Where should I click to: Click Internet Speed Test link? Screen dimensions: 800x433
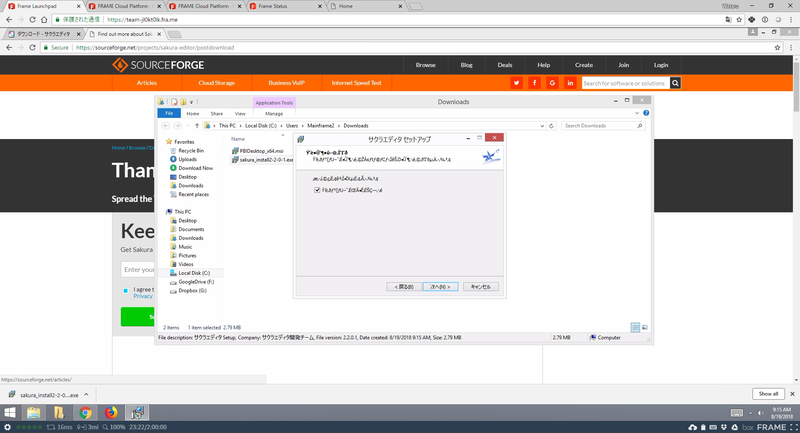pos(356,83)
